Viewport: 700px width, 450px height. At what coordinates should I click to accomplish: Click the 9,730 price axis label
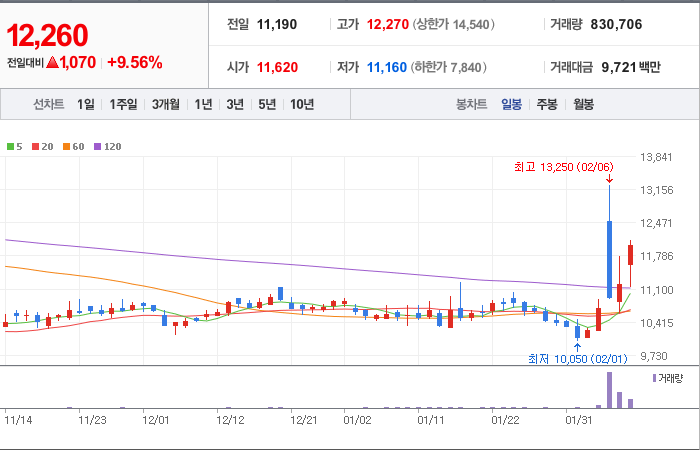pos(656,356)
